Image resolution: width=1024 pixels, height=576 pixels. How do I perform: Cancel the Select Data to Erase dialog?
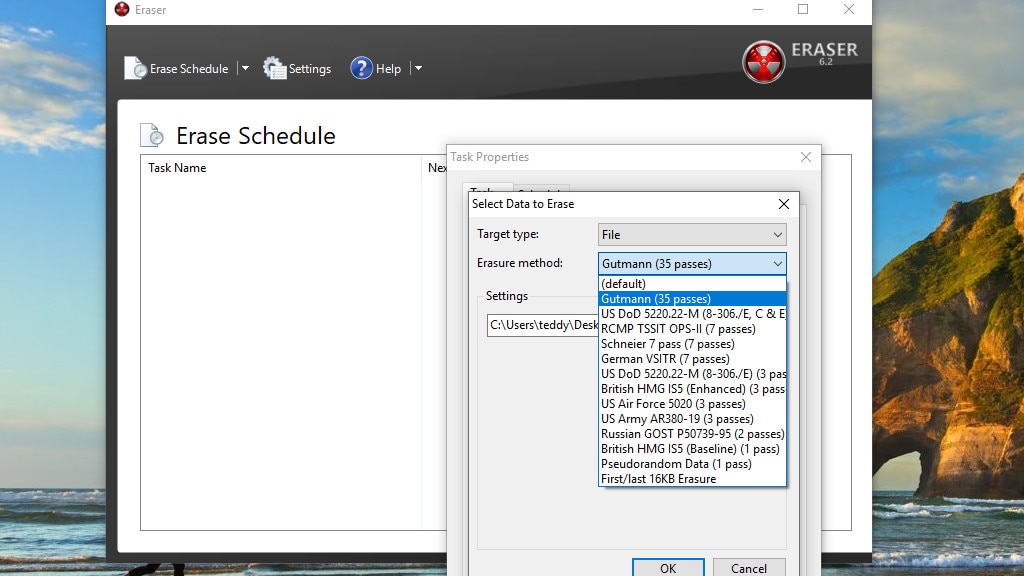coord(748,568)
